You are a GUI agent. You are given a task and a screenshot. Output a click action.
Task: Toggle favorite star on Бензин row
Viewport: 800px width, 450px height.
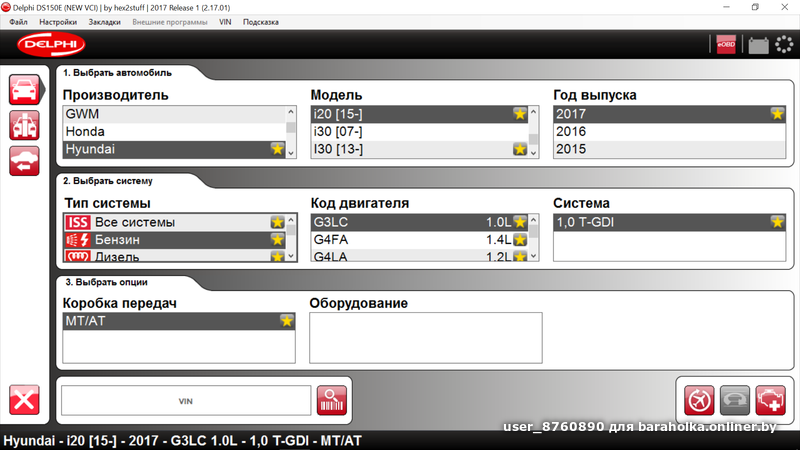[277, 239]
